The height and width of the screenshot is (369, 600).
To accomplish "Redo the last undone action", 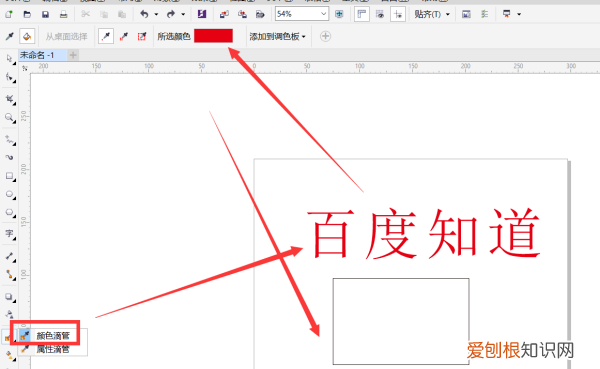I will (x=171, y=15).
